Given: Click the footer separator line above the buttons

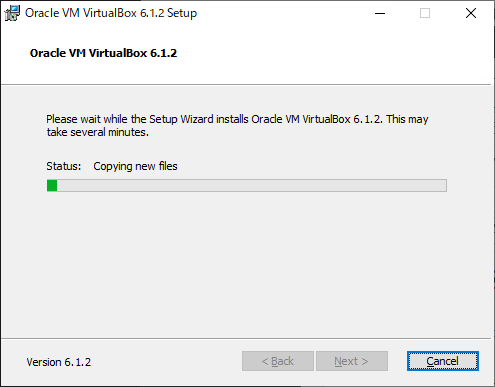Looking at the screenshot, I should pos(246,339).
